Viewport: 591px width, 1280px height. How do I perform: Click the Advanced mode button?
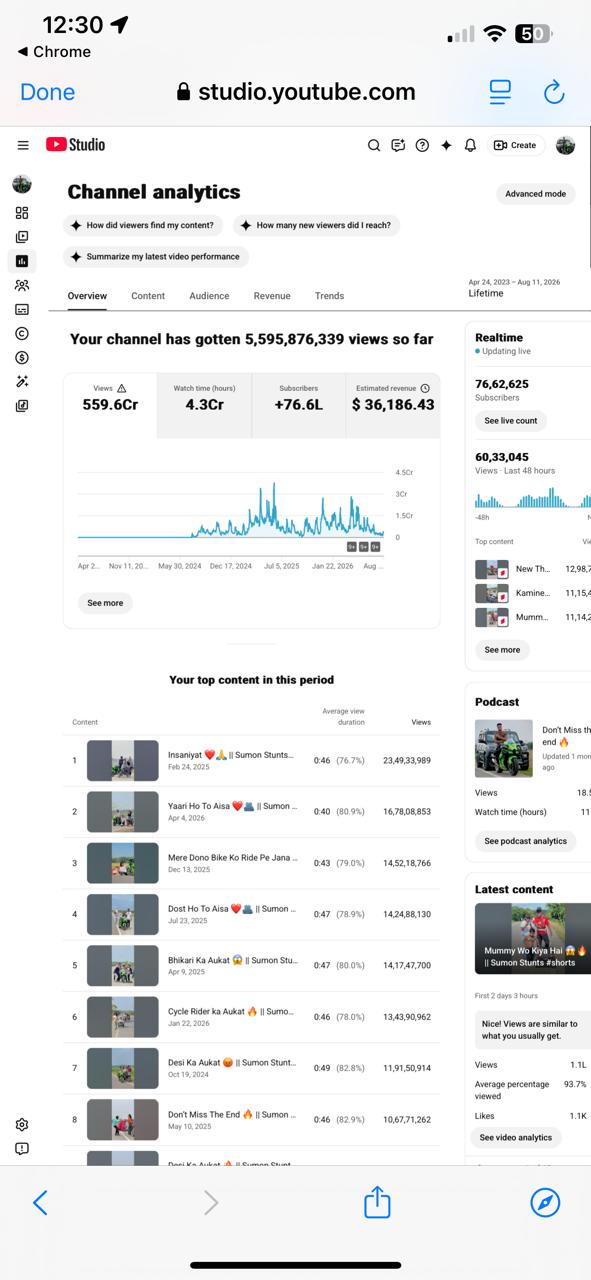(535, 194)
